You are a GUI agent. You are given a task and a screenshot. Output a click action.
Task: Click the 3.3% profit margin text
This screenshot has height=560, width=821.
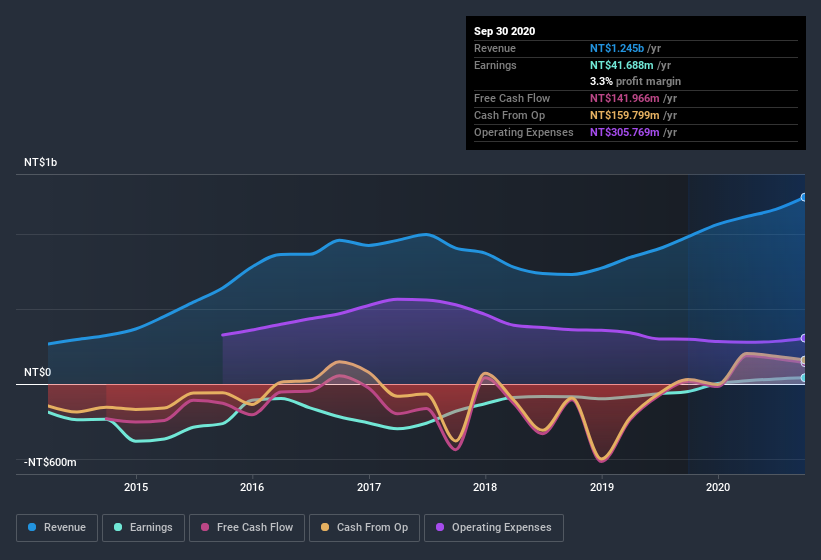pyautogui.click(x=636, y=81)
